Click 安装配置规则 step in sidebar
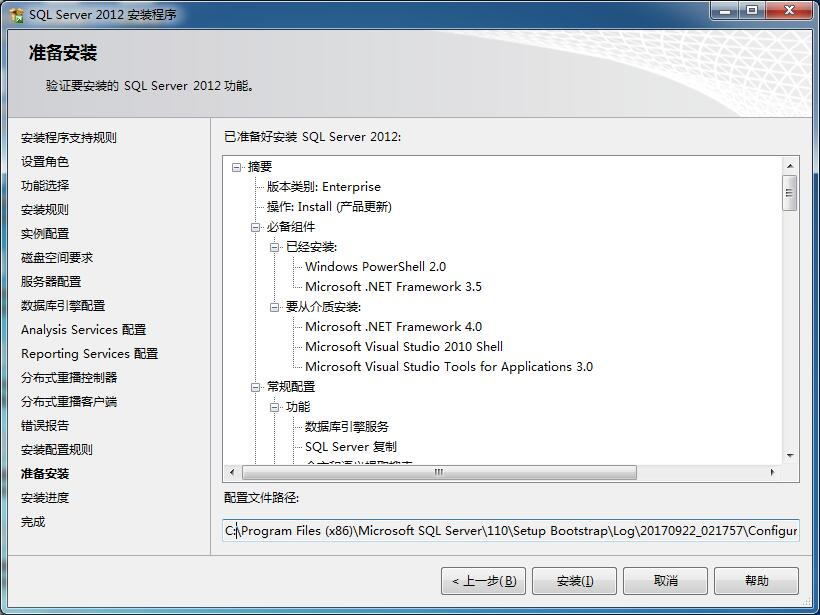820x615 pixels. click(57, 450)
